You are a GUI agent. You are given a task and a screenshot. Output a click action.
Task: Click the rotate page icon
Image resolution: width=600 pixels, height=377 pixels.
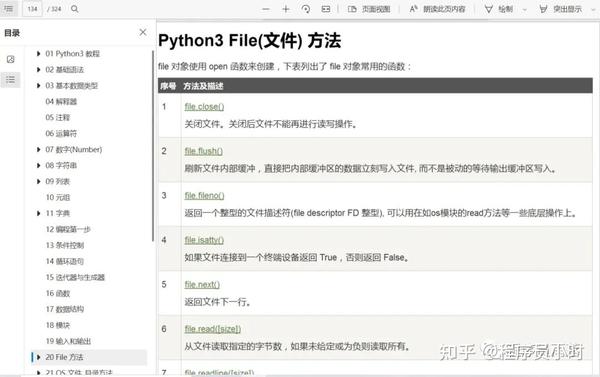point(306,9)
